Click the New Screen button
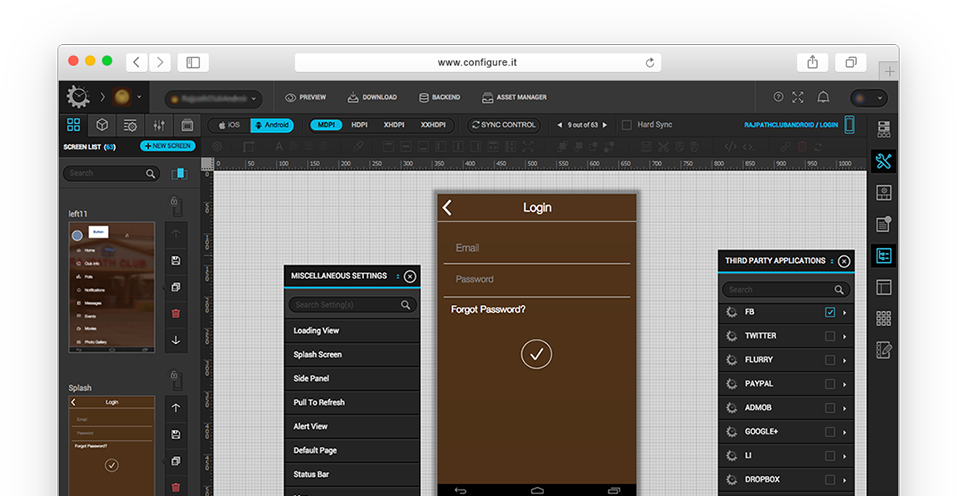957x496 pixels. point(168,146)
